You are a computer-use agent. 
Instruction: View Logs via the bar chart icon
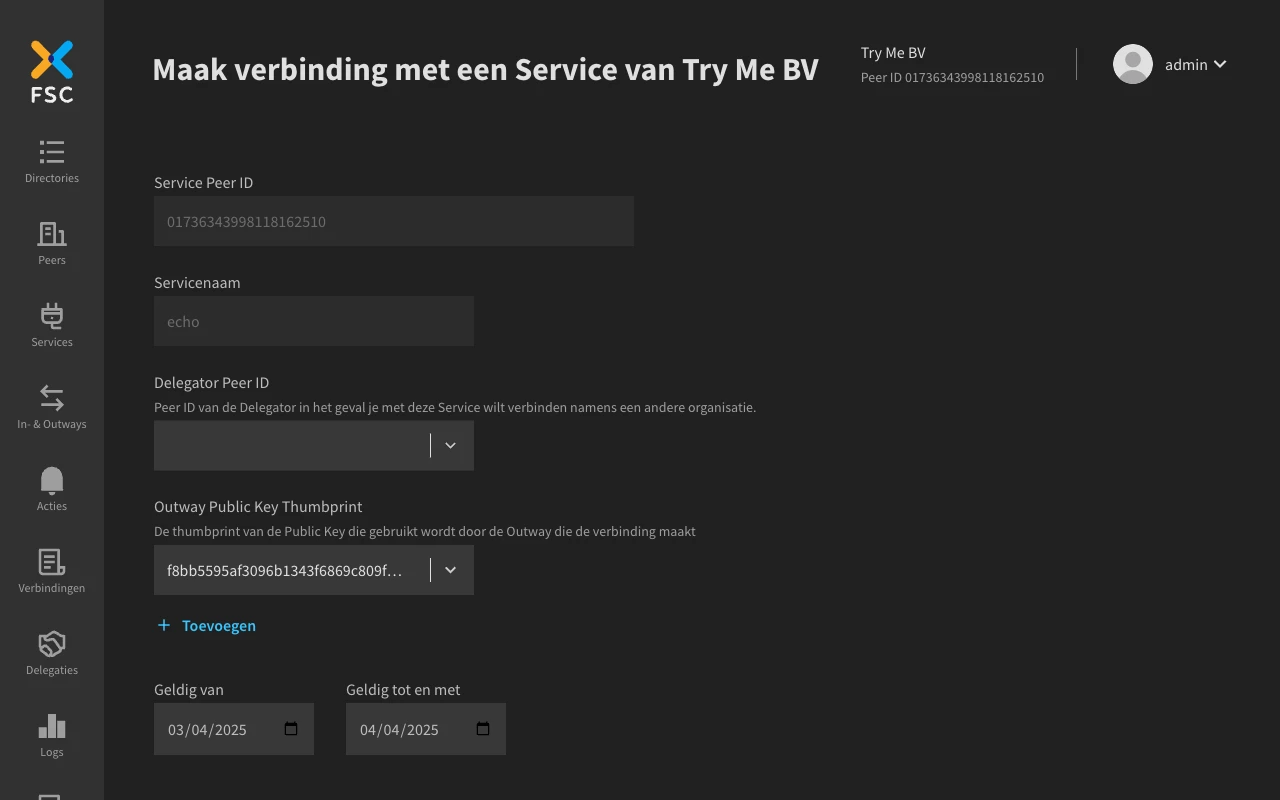click(51, 726)
